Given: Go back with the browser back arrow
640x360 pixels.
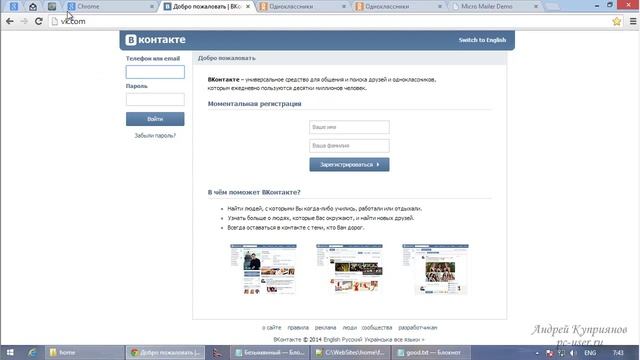Looking at the screenshot, I should (x=10, y=21).
